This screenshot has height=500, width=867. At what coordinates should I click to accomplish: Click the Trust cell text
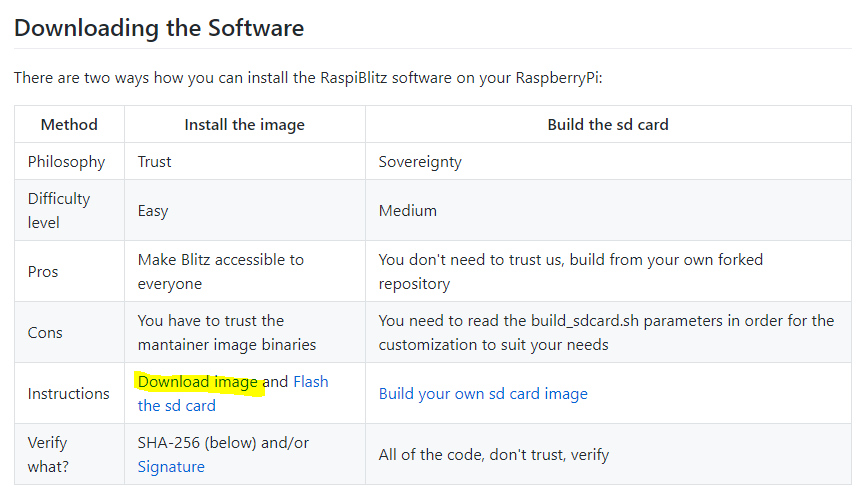pyautogui.click(x=155, y=162)
